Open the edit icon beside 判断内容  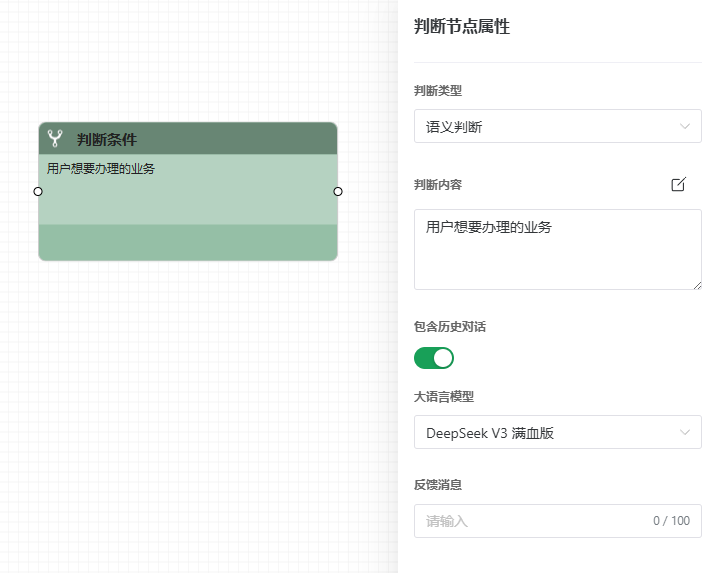pos(678,184)
